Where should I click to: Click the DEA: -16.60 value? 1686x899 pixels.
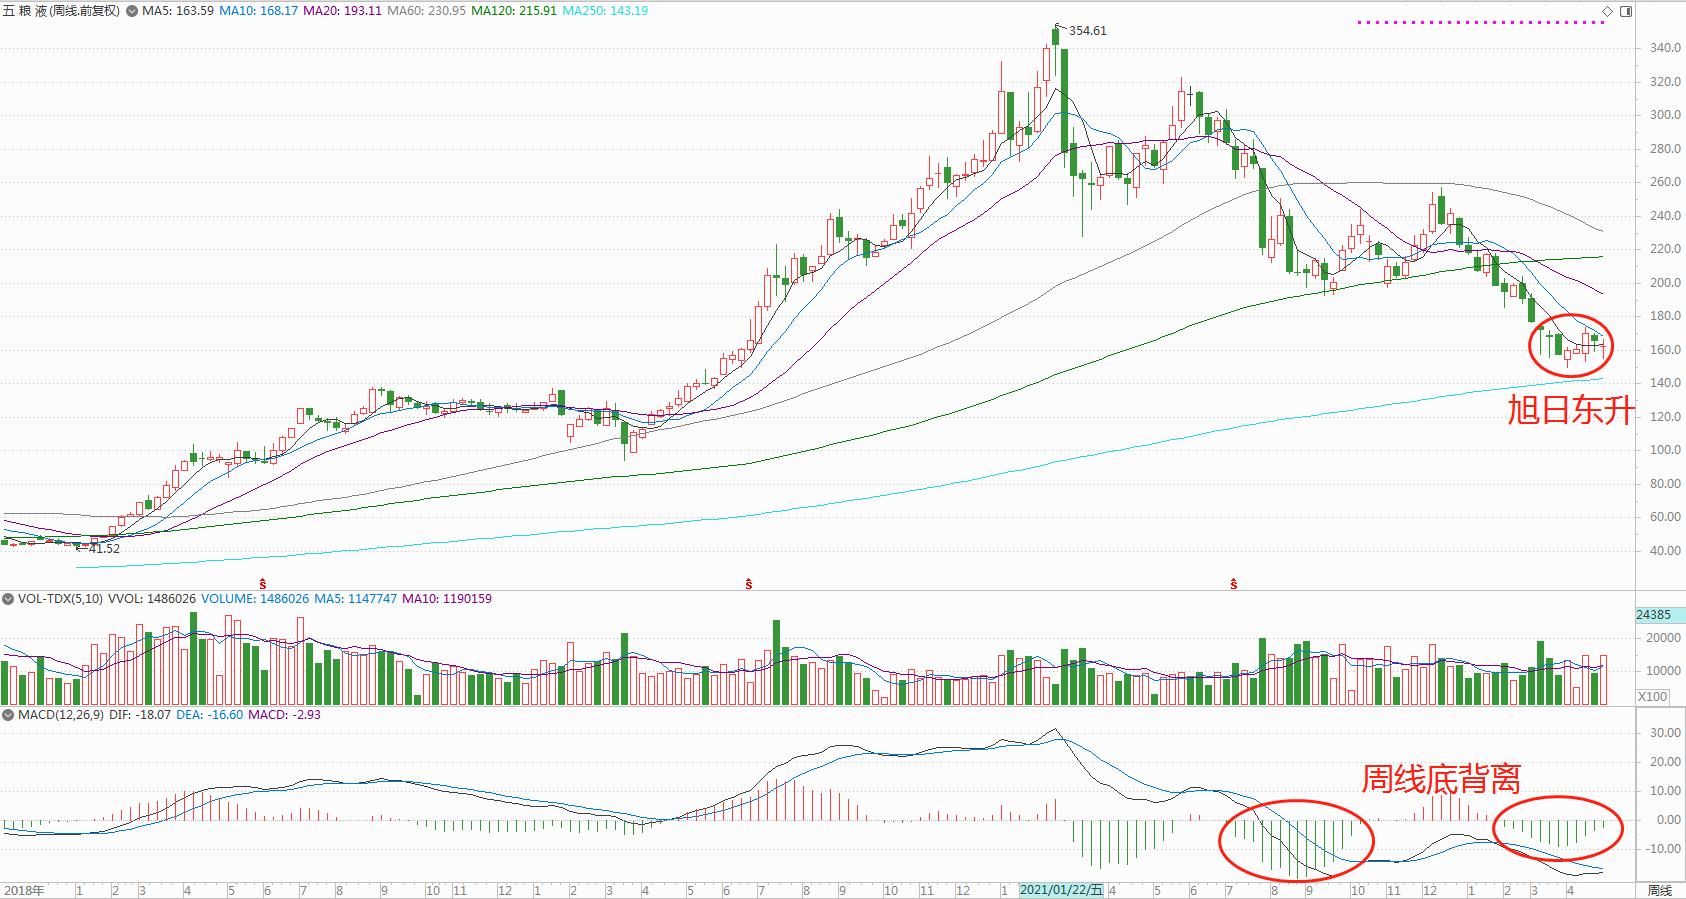[x=210, y=715]
